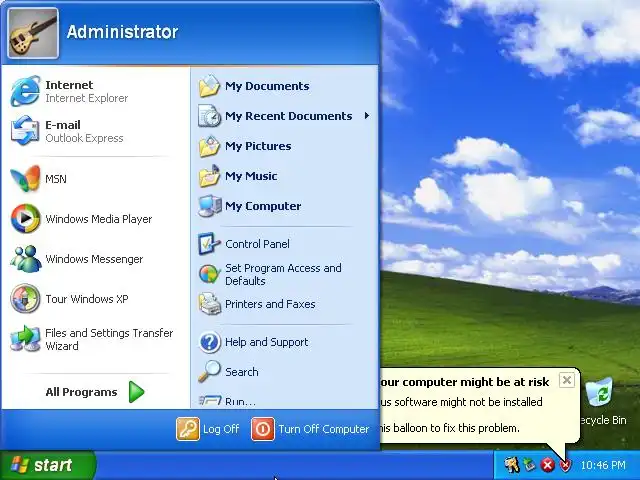Click the Log Off key icon
640x480 pixels.
188,429
